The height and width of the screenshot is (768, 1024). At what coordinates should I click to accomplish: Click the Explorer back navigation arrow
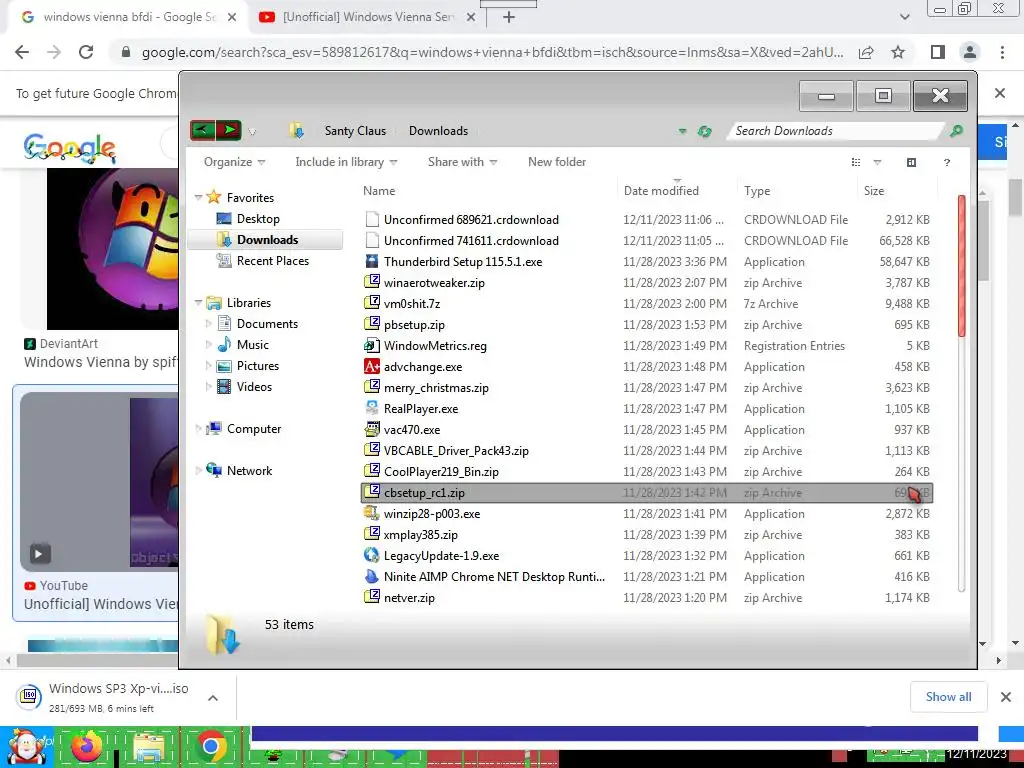tap(202, 131)
